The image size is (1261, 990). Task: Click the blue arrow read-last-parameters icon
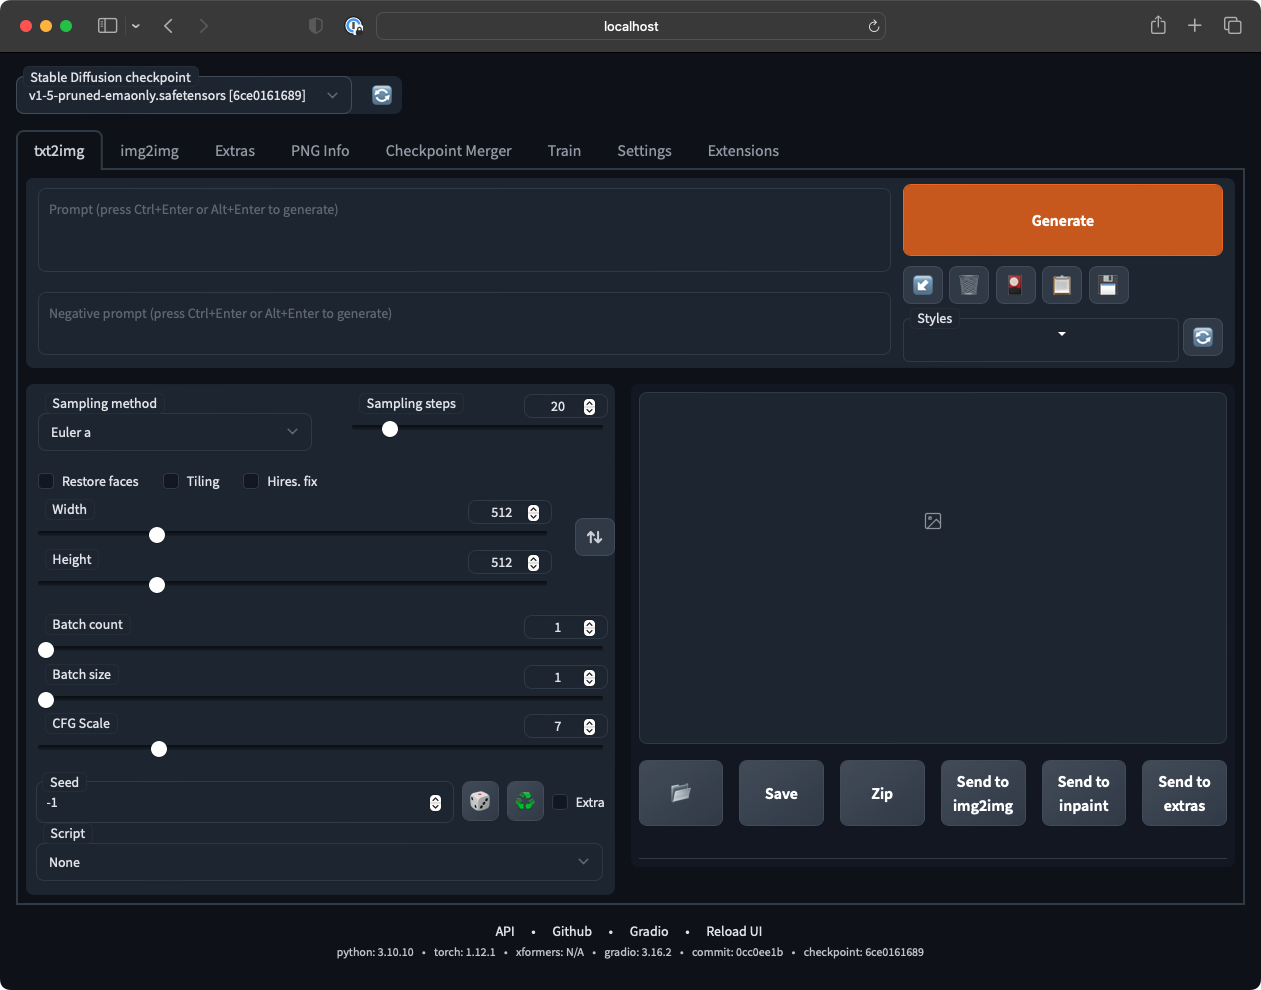tap(923, 285)
